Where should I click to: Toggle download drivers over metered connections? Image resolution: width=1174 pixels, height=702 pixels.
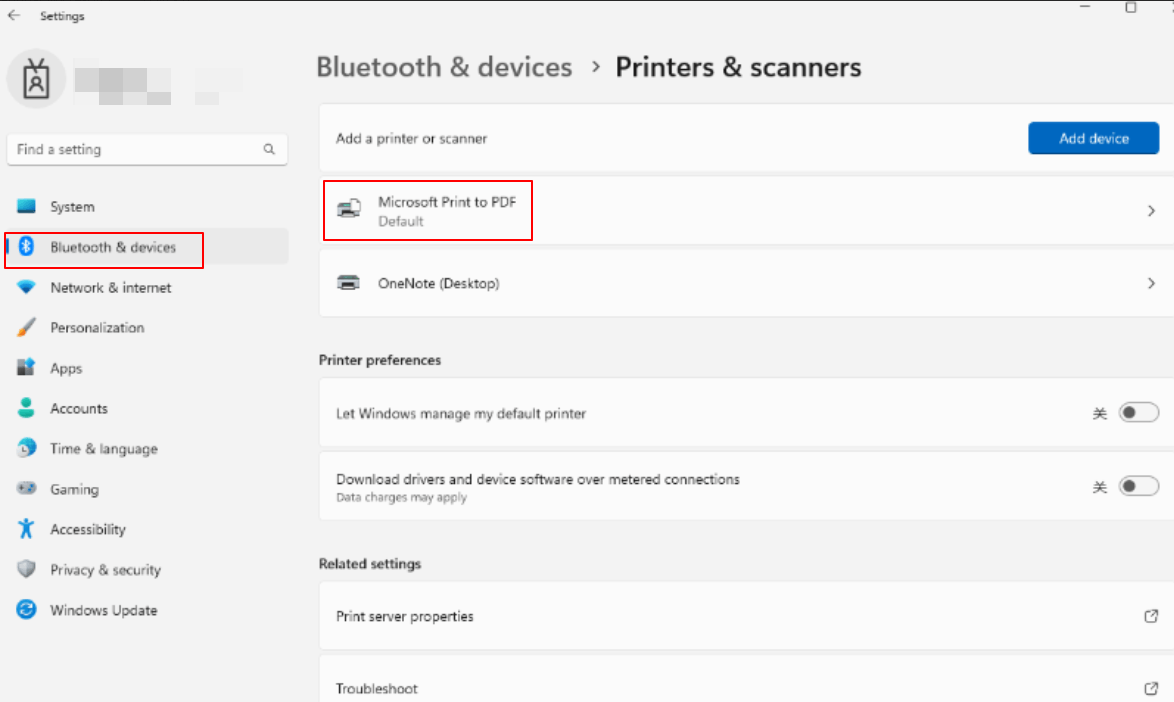click(1138, 486)
